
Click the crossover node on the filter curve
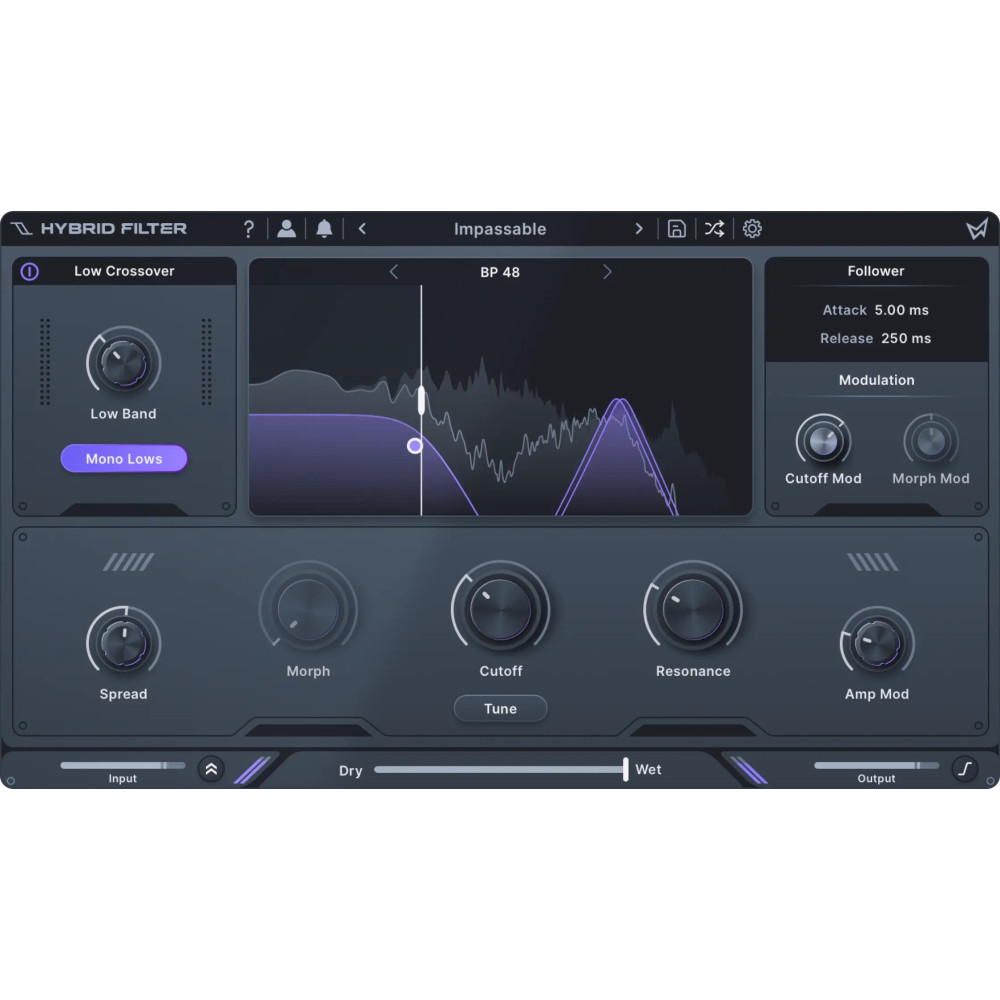pos(415,446)
